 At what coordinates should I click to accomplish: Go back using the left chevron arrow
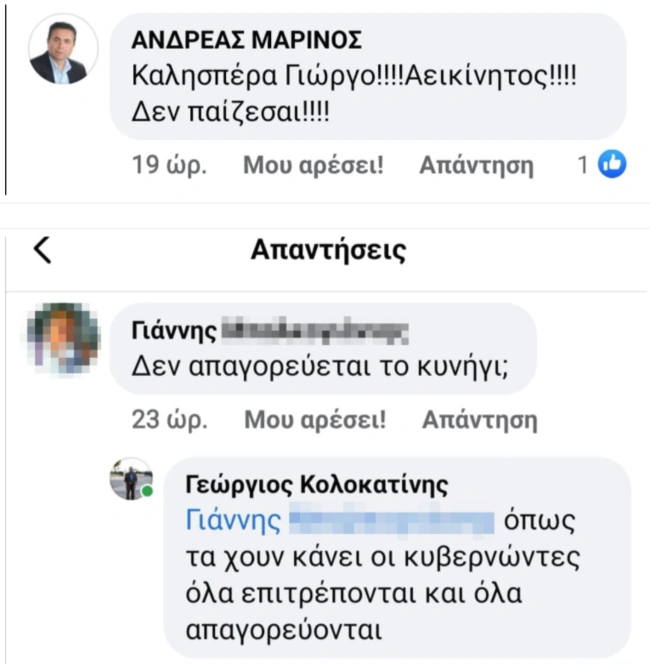(41, 250)
